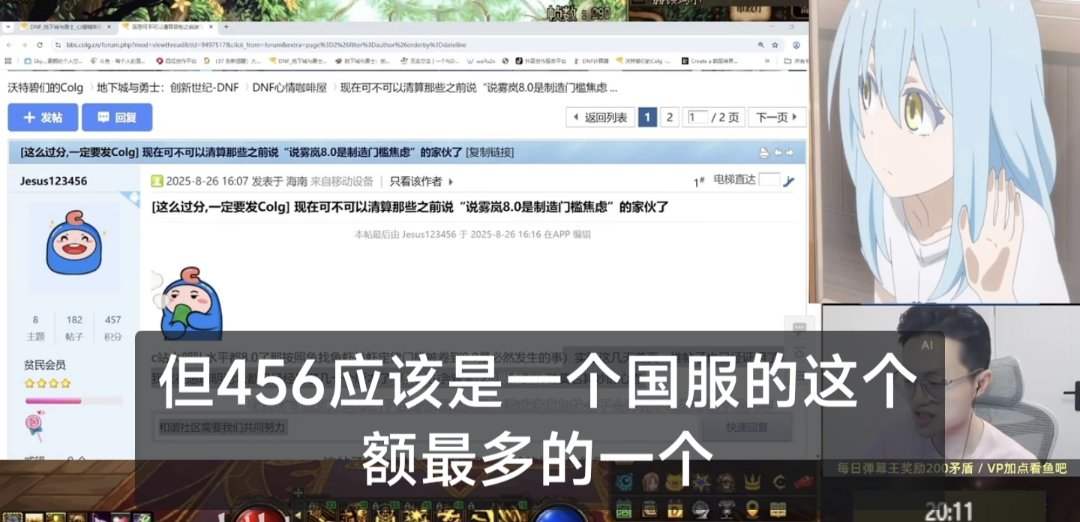
Task: Click the lollipop medal icon
Action: pos(34,426)
